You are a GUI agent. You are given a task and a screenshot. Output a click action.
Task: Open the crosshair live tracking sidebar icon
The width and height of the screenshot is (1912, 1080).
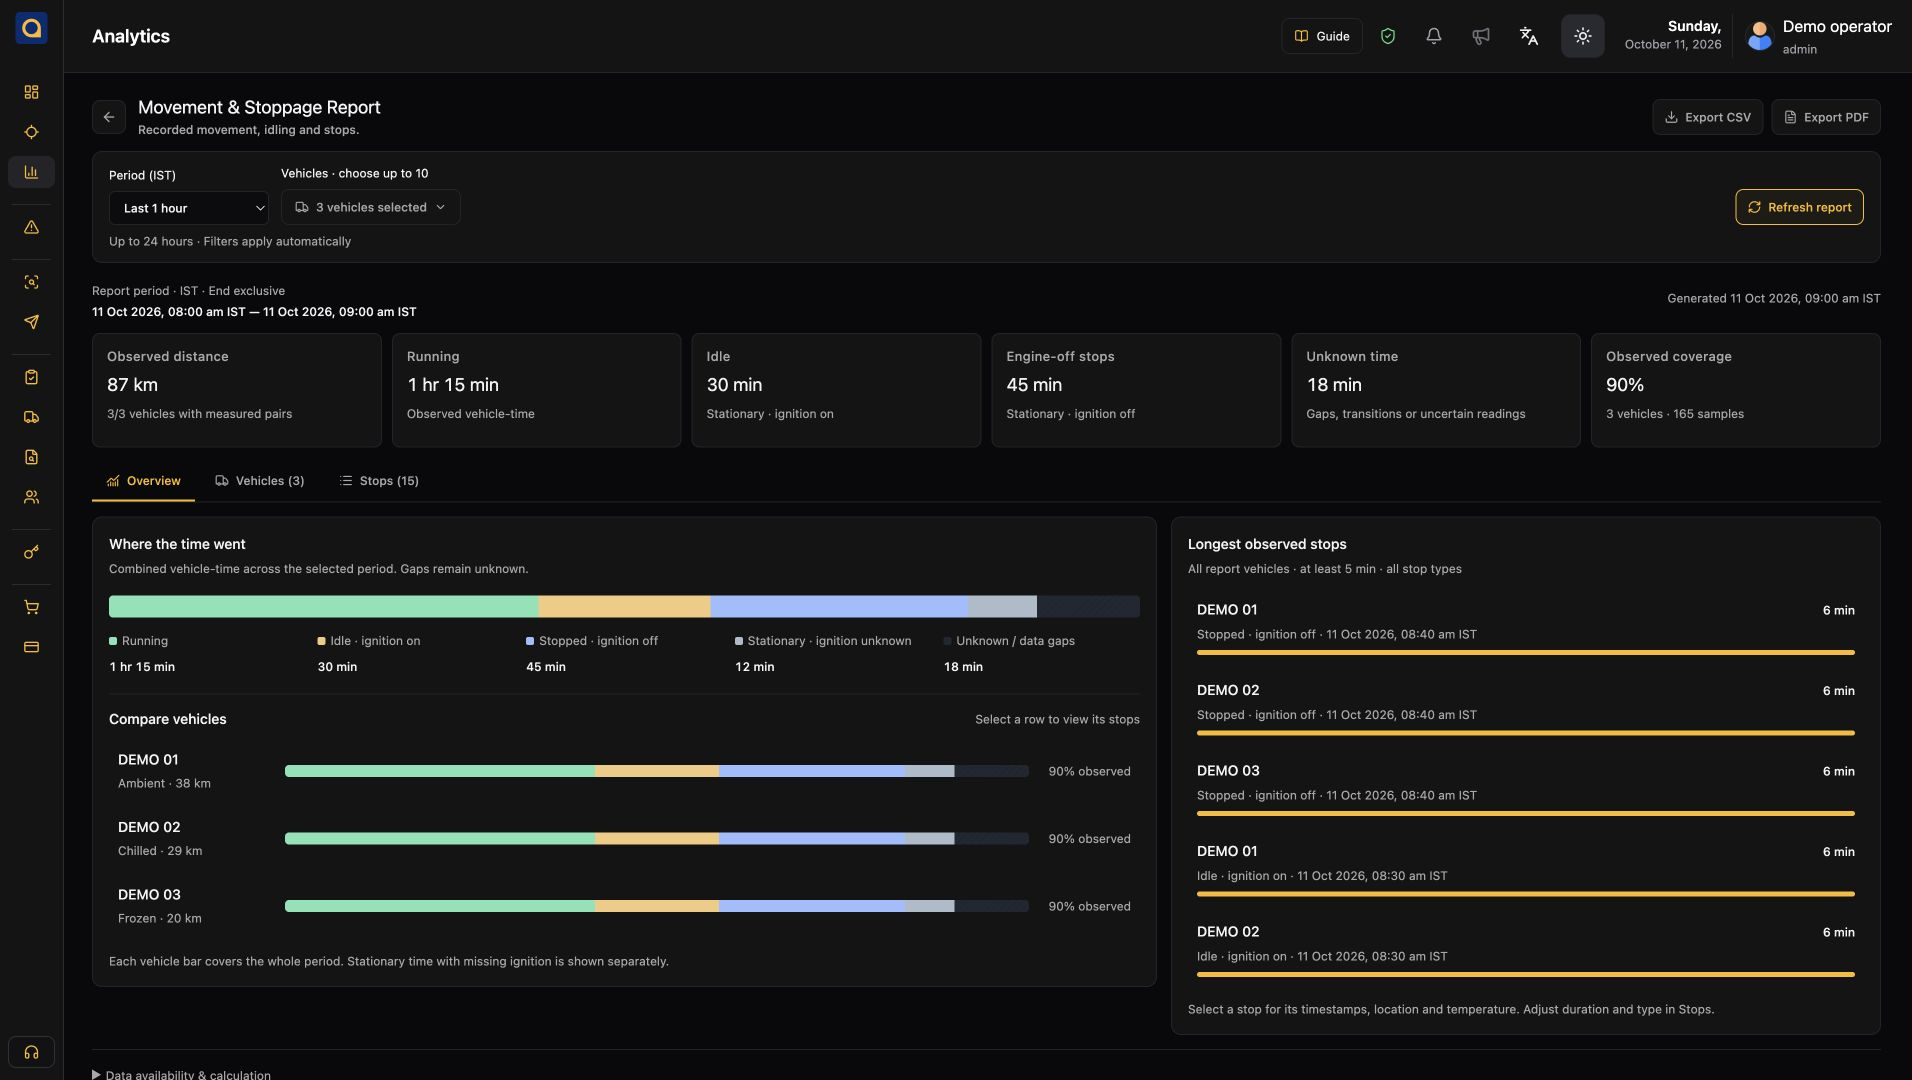pos(31,132)
